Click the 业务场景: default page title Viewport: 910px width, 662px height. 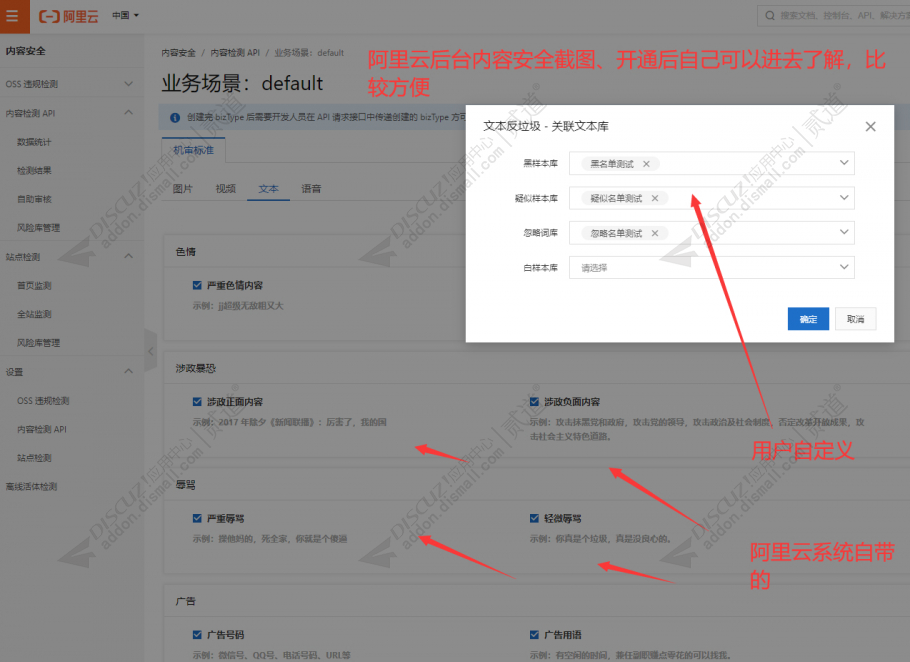[242, 84]
